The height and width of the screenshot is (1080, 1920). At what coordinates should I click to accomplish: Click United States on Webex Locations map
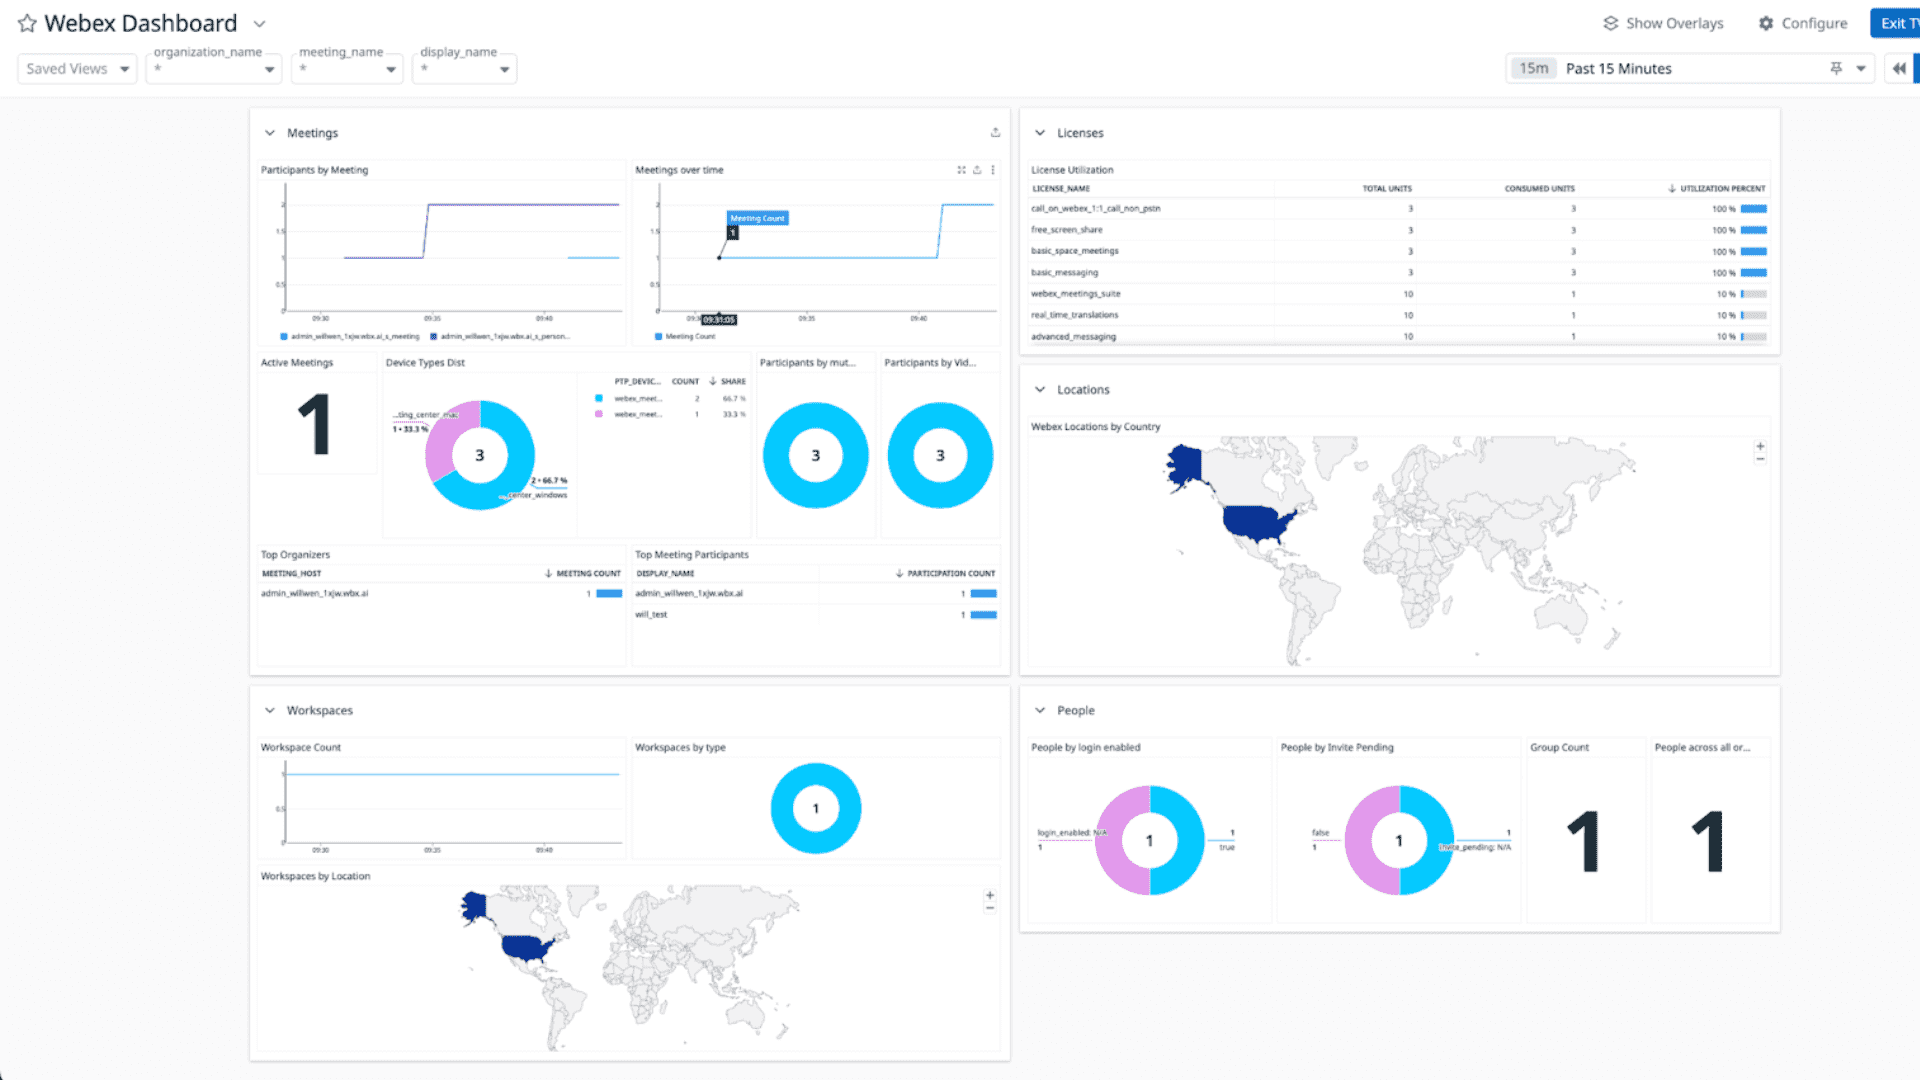tap(1256, 523)
